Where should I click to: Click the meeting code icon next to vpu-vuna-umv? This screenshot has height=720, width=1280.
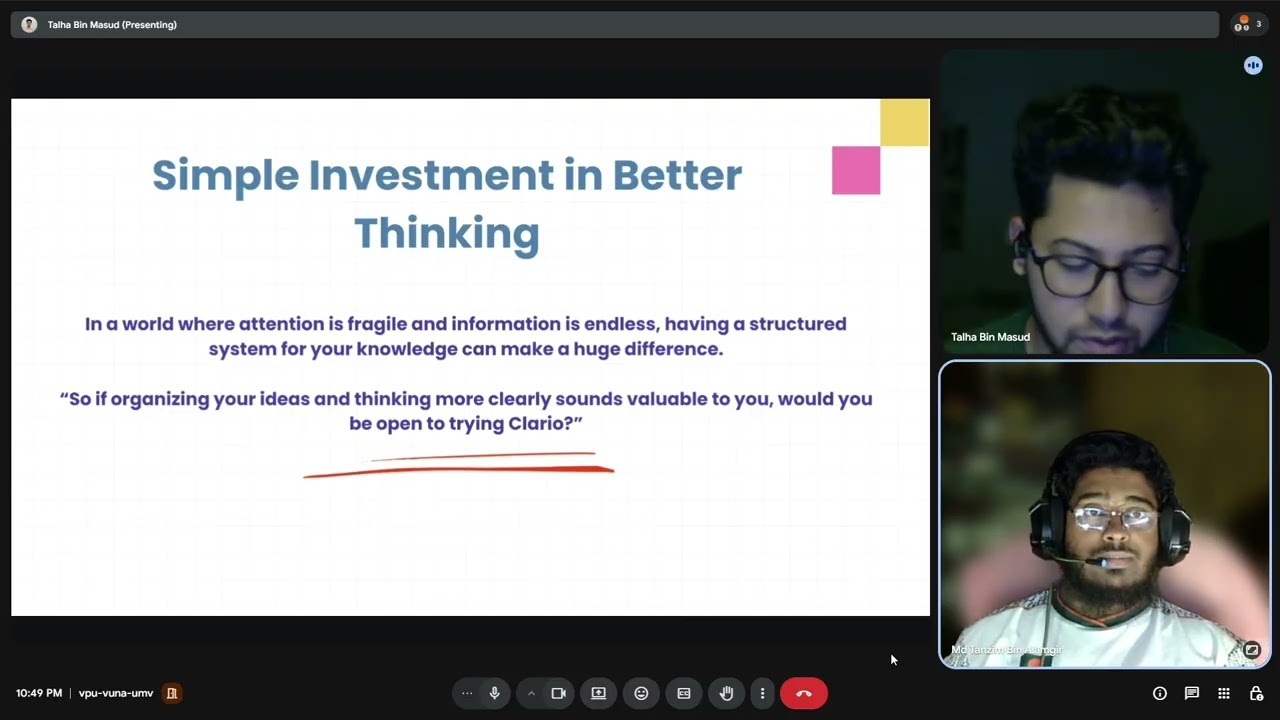(172, 693)
